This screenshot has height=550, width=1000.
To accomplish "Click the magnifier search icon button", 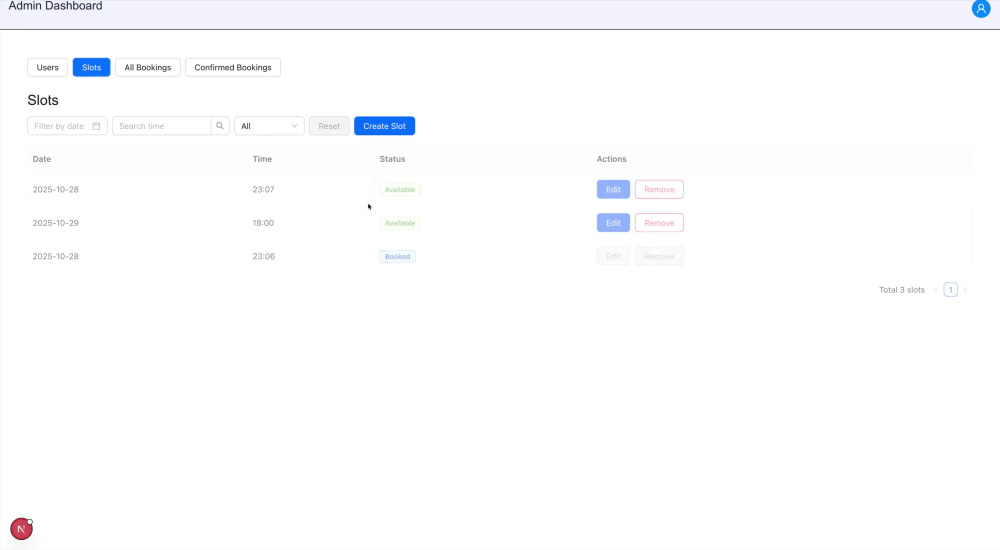I will click(220, 126).
